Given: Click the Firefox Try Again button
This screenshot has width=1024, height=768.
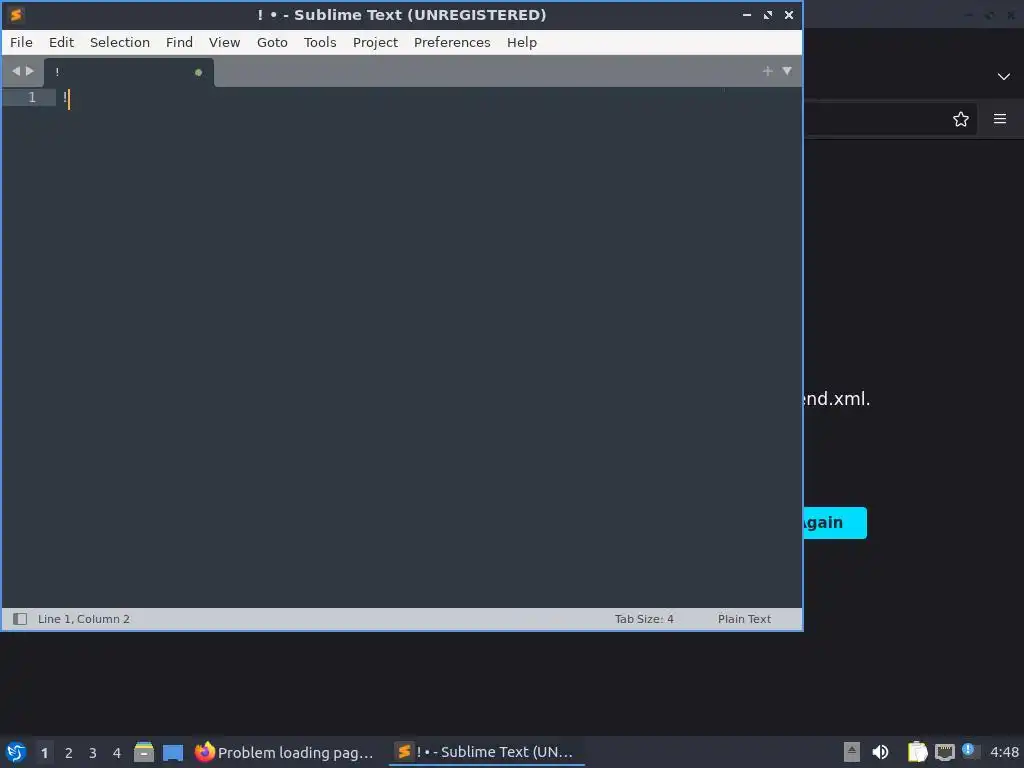Looking at the screenshot, I should (x=835, y=523).
